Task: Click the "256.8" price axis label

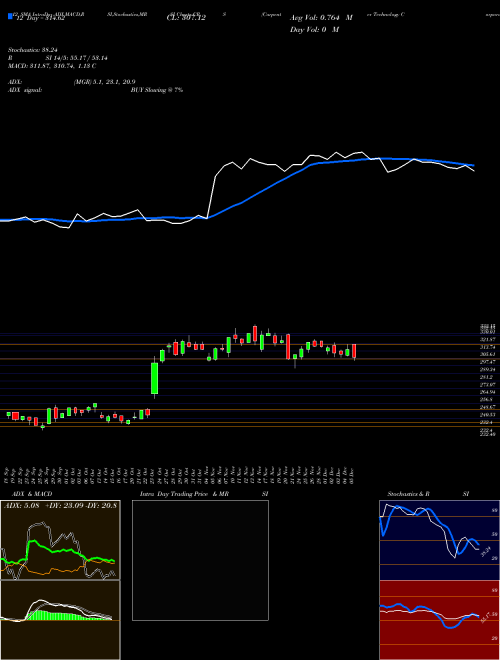Action: (486, 399)
